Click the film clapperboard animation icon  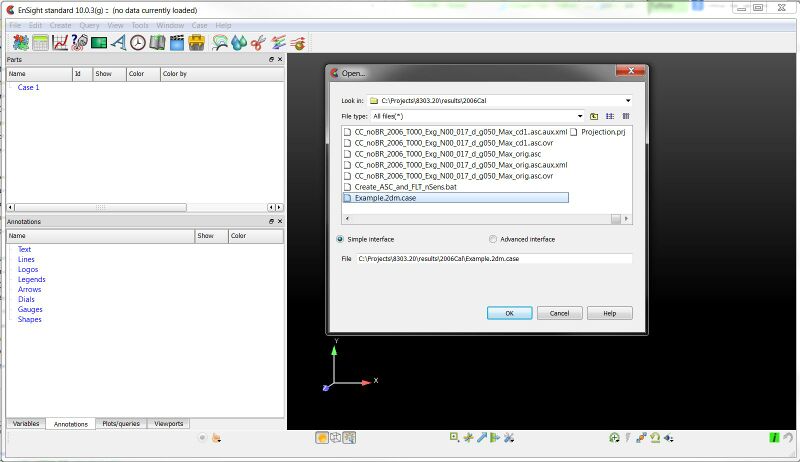[x=177, y=42]
